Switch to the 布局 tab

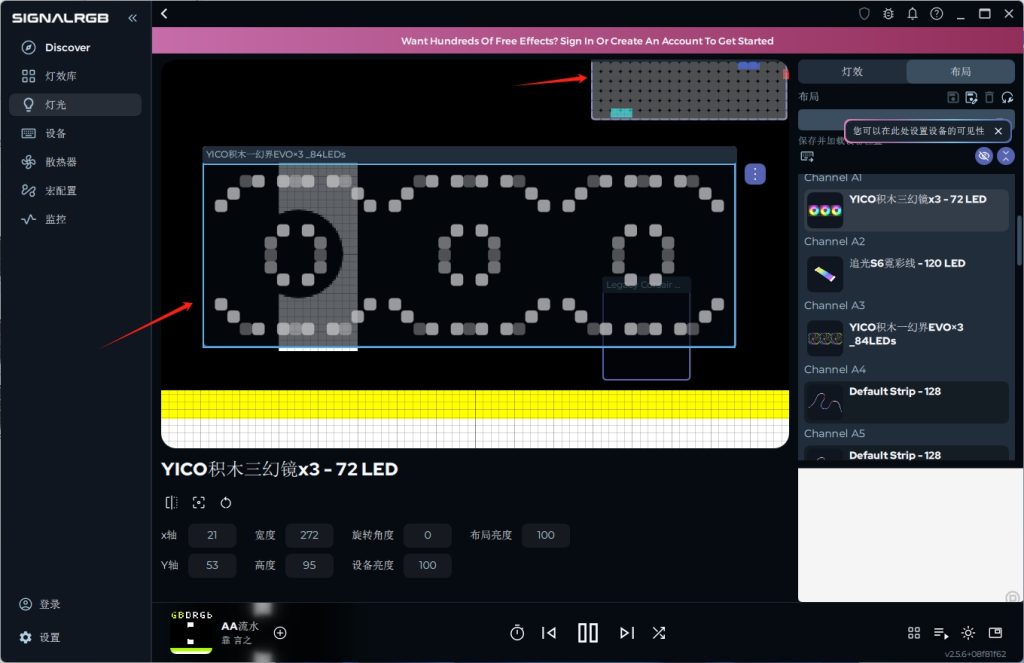tap(961, 72)
